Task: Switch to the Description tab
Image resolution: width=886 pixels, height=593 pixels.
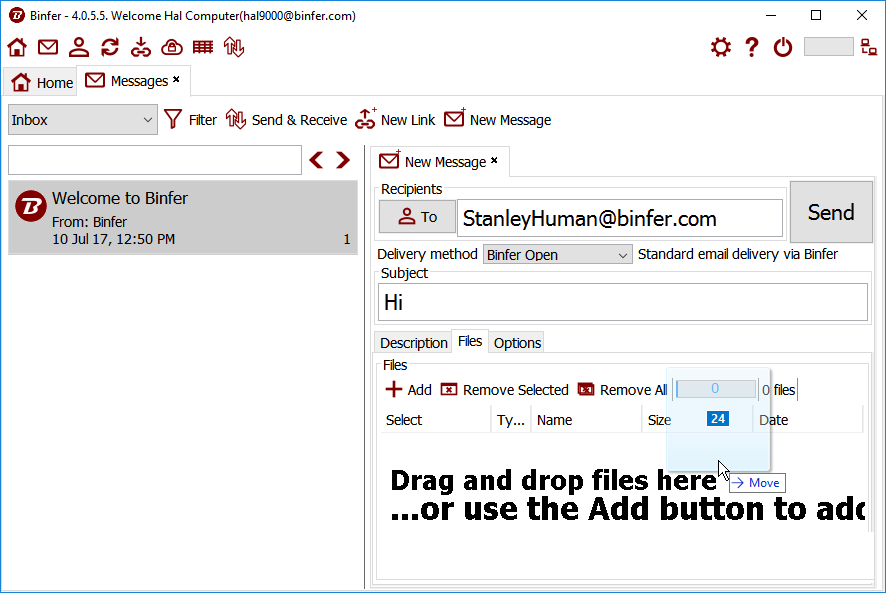Action: click(413, 343)
